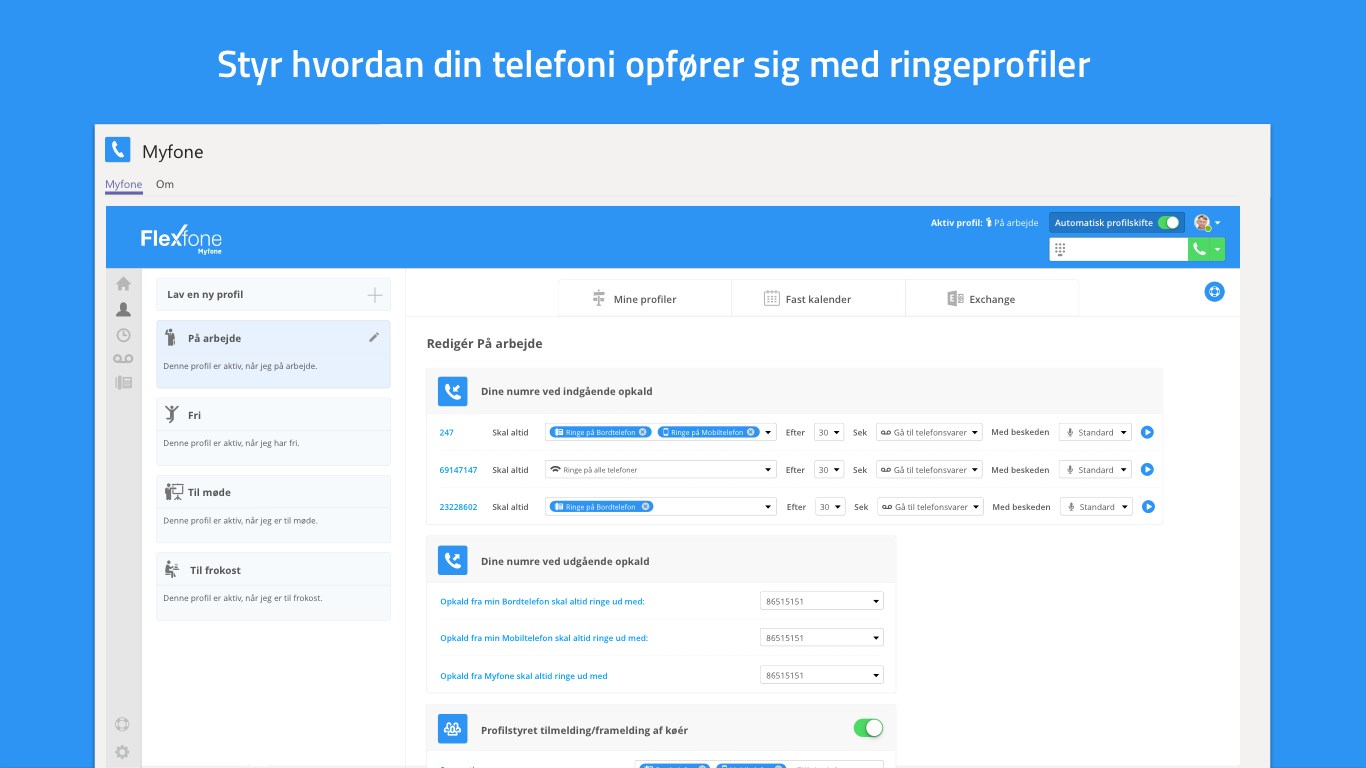Click the blue help lifebuoy icon
Image resolution: width=1366 pixels, height=768 pixels.
point(1214,292)
